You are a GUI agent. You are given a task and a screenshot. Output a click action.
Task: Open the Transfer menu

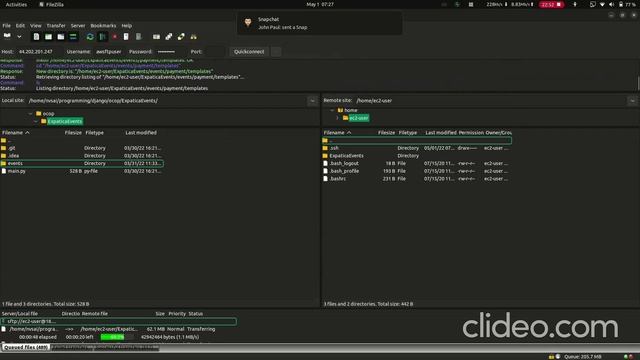click(56, 25)
